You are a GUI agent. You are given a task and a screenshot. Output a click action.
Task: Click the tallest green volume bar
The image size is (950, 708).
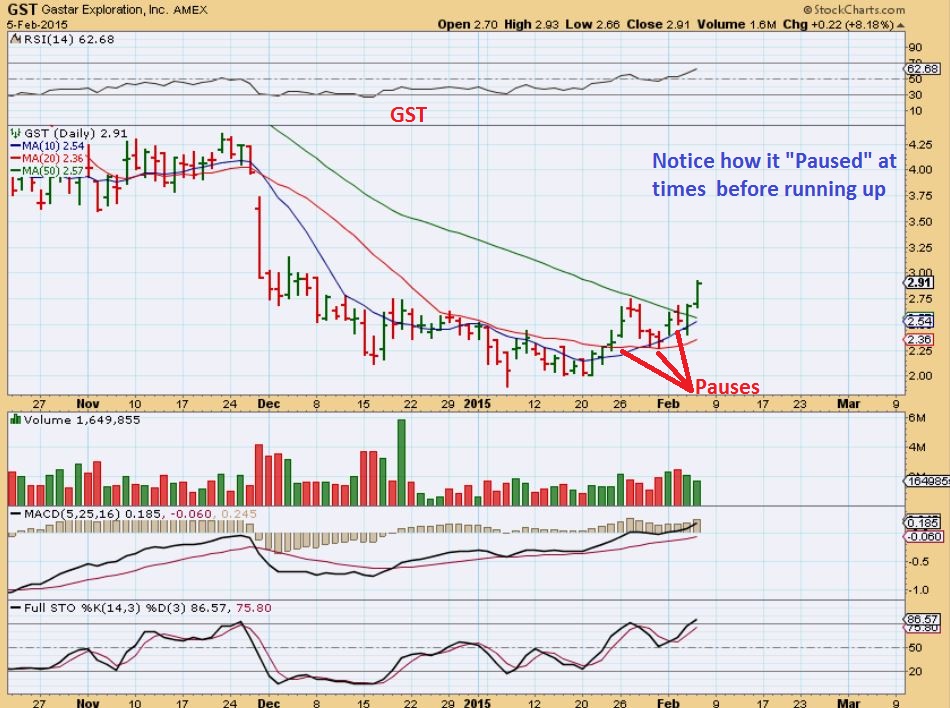tap(401, 462)
